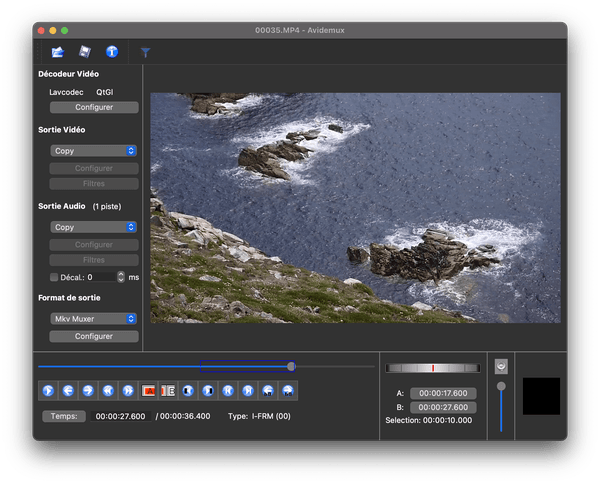Click the greyed Configurer under Sortie Vidéo

coord(94,168)
